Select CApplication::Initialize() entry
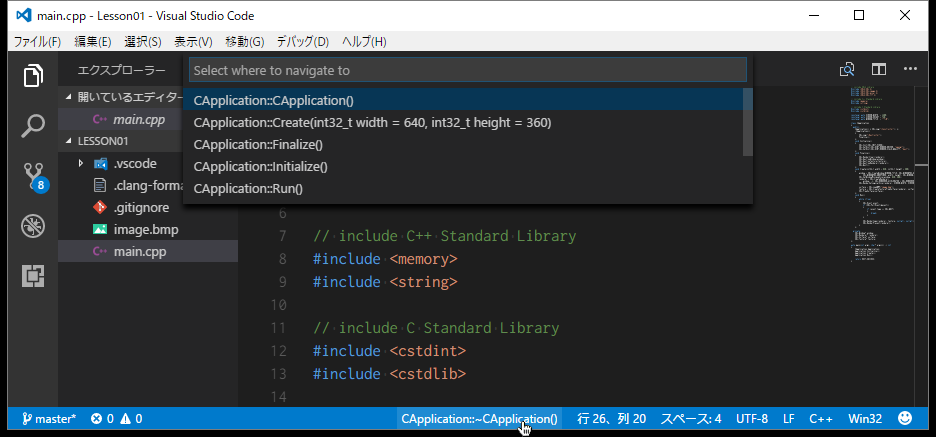Screen dimensions: 936x437 [467, 167]
